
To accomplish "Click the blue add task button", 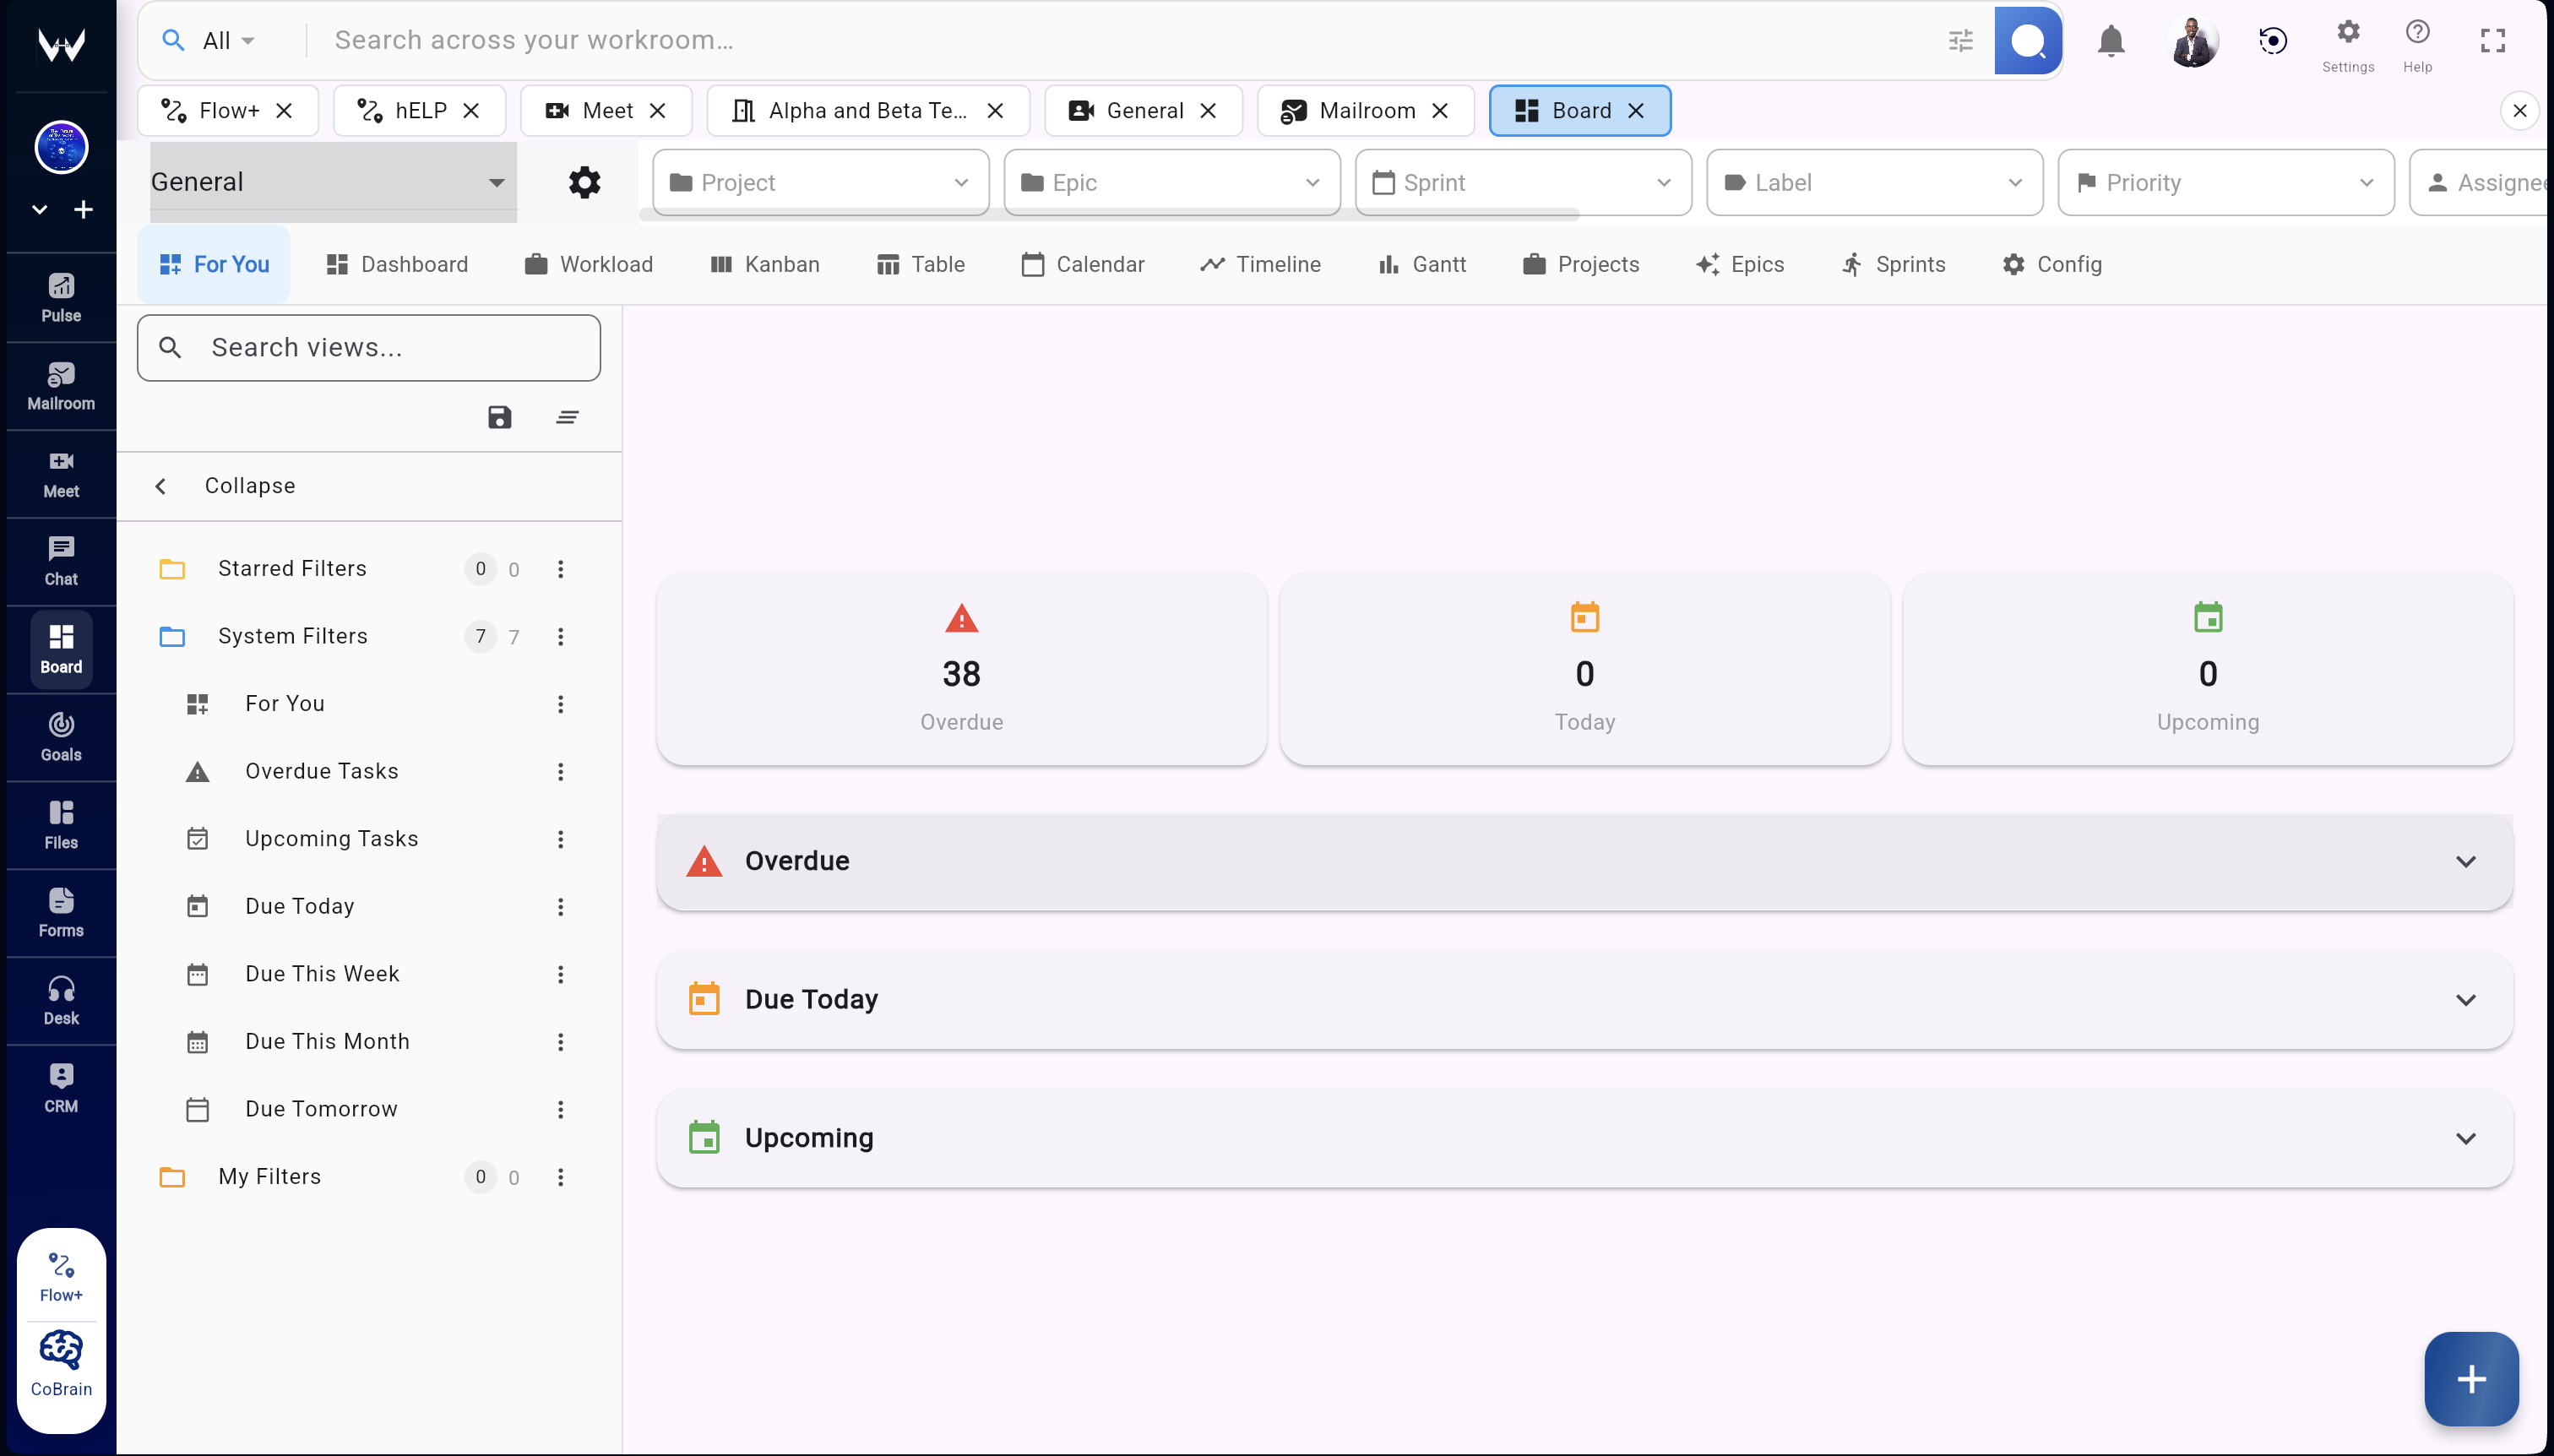I will 2470,1379.
